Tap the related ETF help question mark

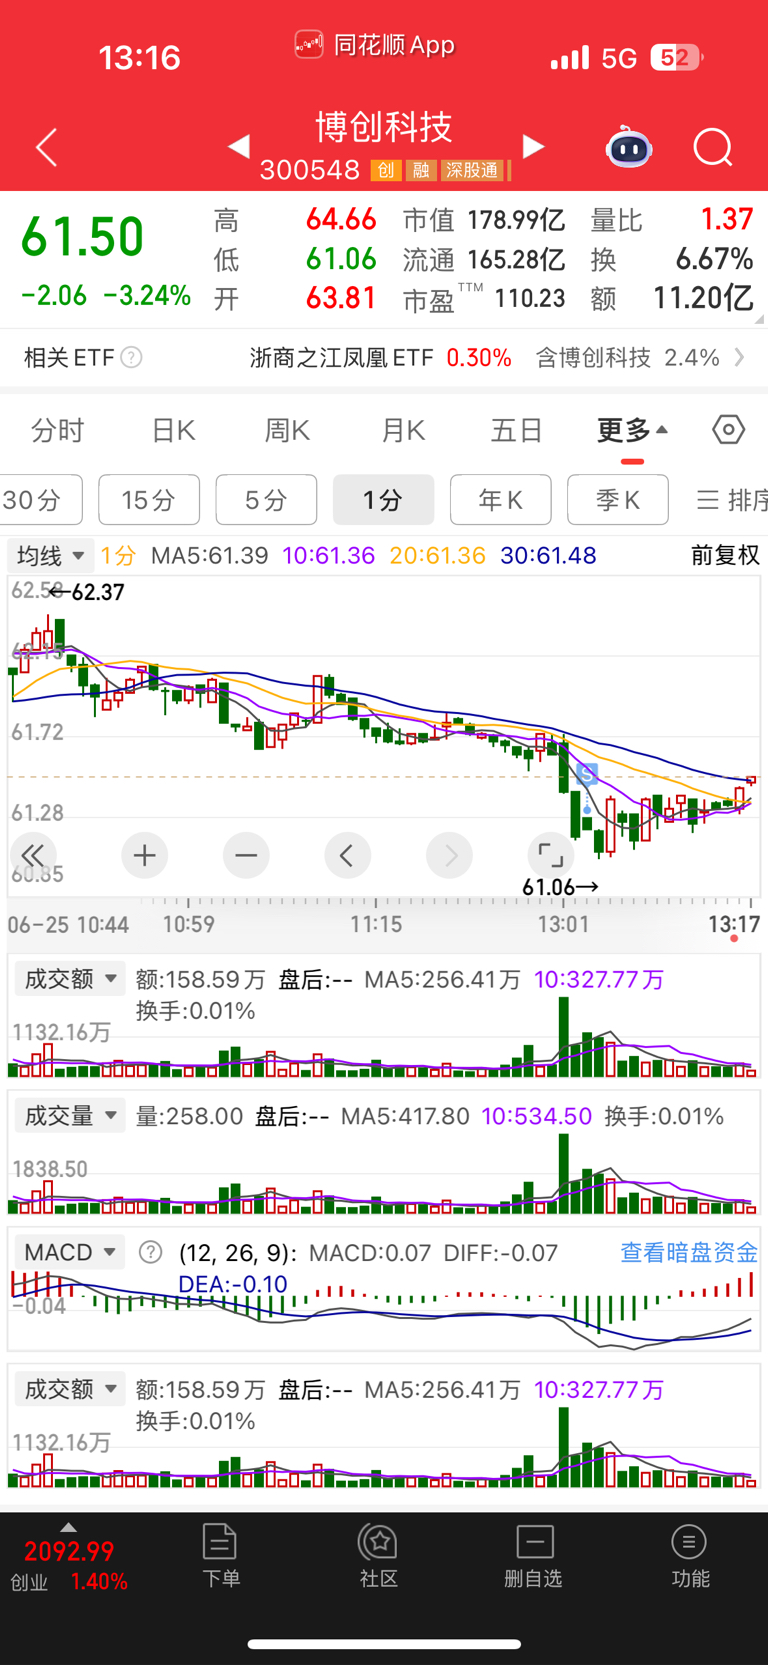coord(131,358)
